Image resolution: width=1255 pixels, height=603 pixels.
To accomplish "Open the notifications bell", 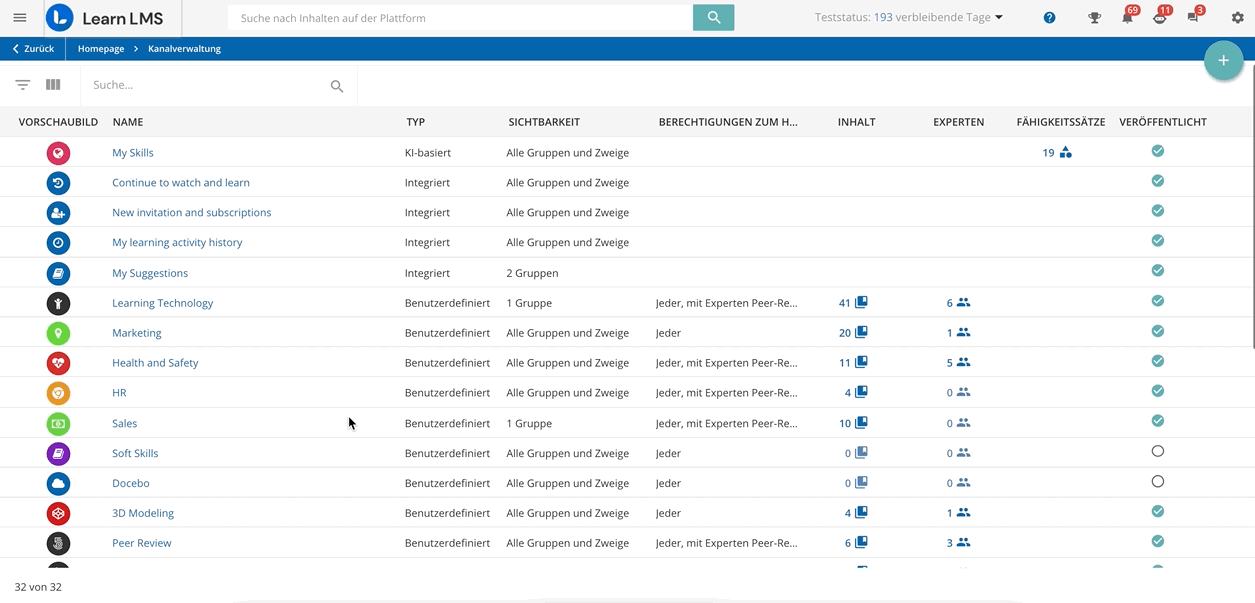I will click(x=1127, y=18).
